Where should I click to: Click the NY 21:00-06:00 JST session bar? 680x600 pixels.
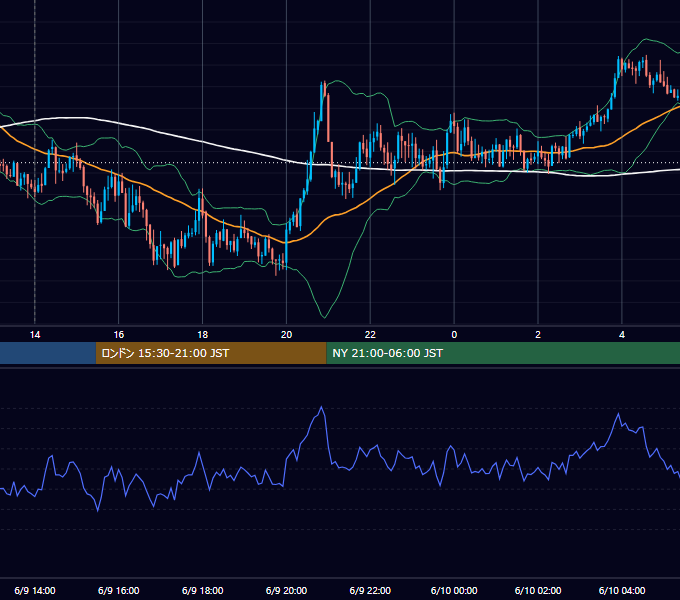point(503,353)
